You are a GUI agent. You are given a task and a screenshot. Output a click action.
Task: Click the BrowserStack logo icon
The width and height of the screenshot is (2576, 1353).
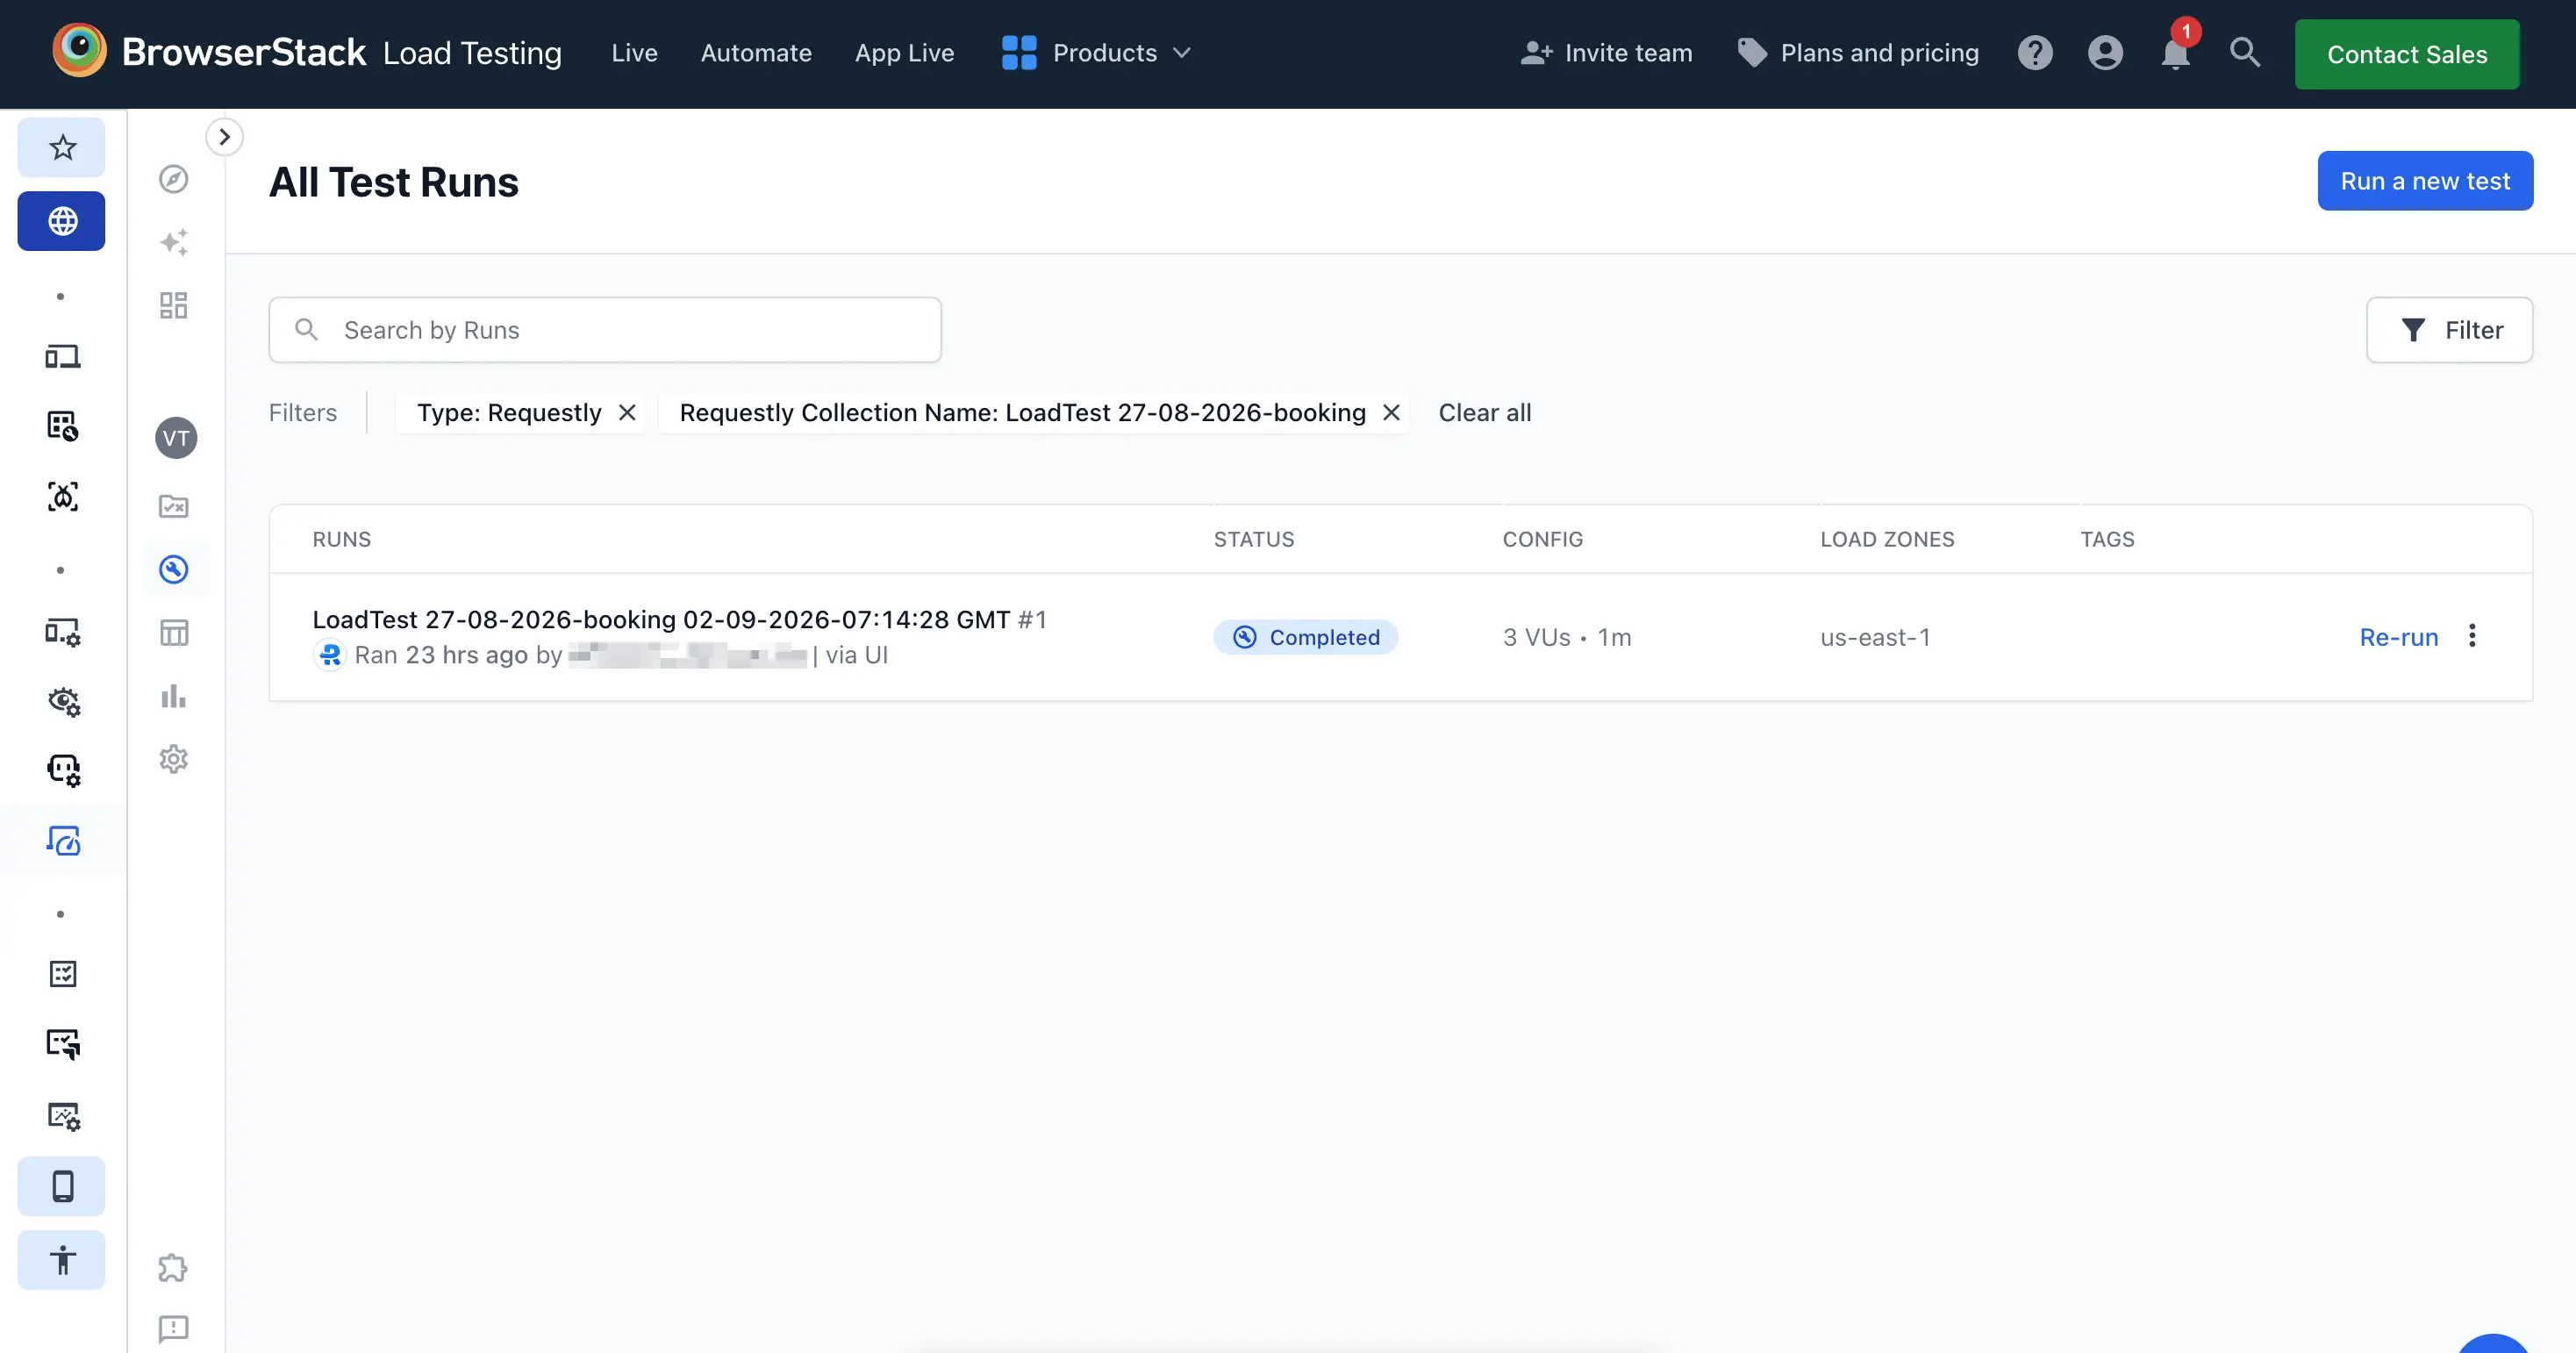coord(79,51)
